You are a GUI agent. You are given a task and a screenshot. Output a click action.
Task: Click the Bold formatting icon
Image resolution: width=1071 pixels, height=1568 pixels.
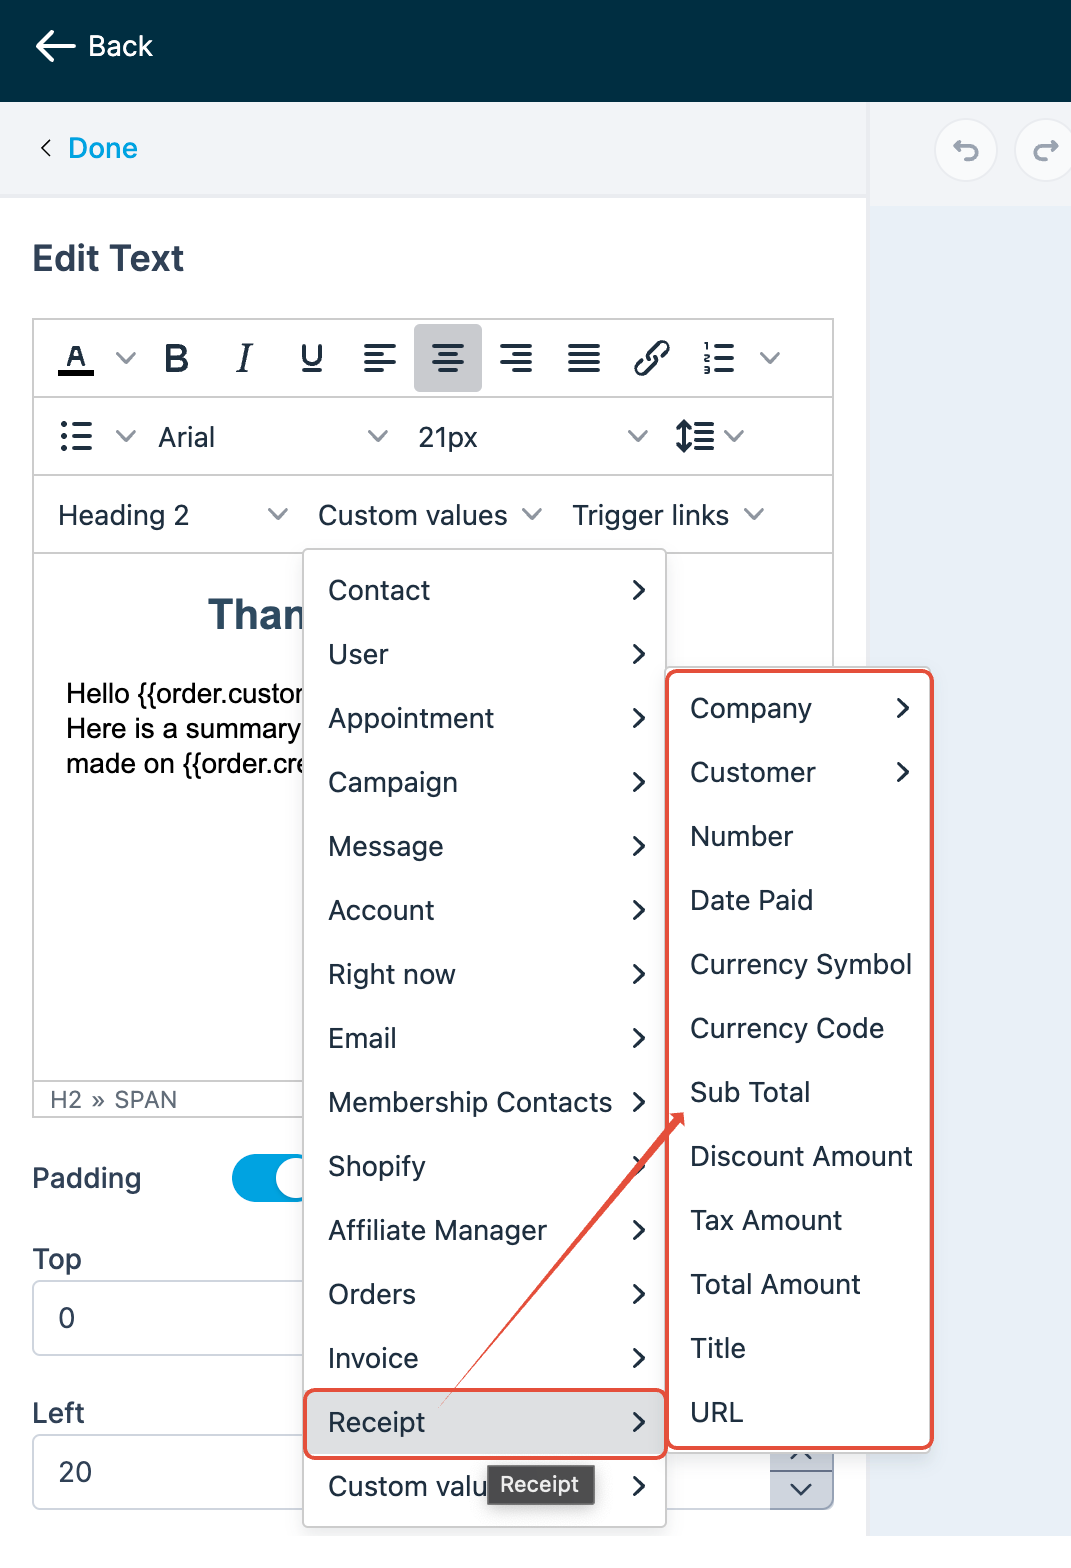177,358
